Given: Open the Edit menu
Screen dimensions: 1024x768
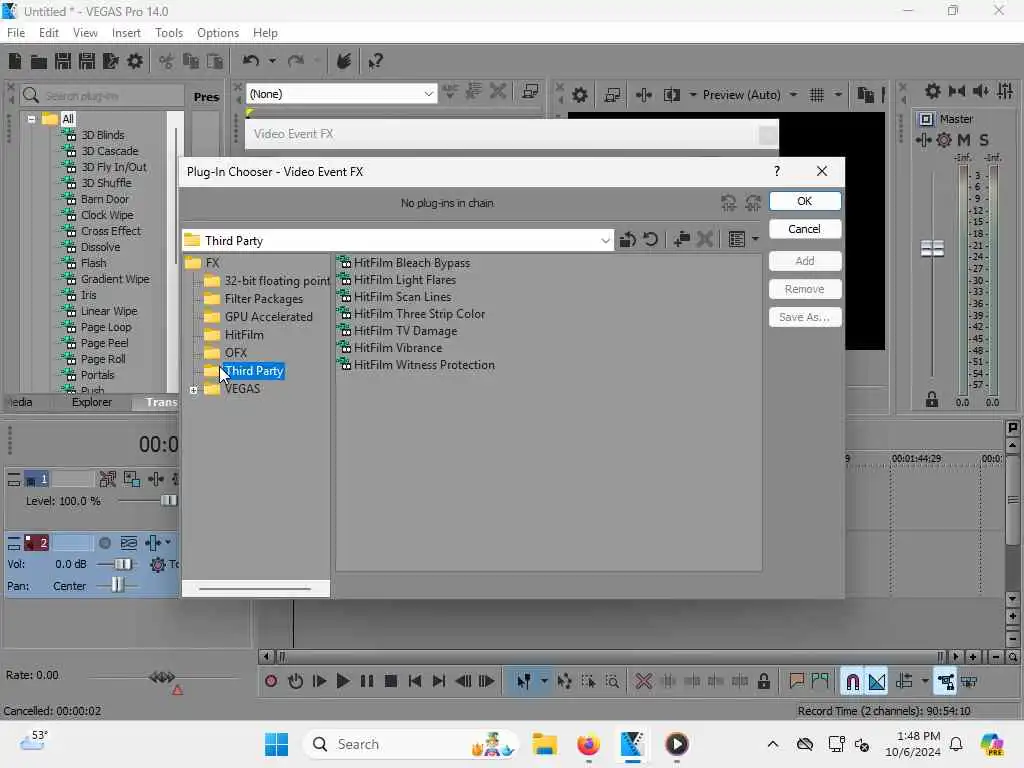Looking at the screenshot, I should point(48,33).
